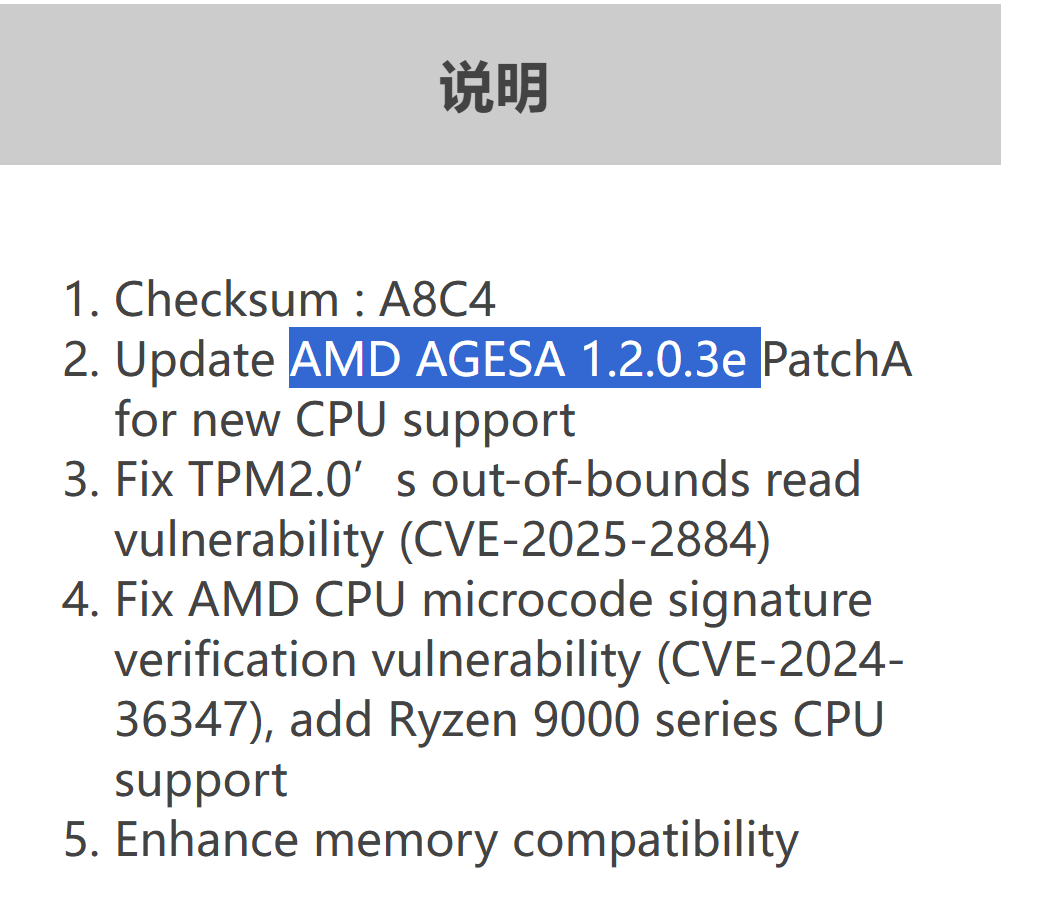Click the Ryzen 9000 text

click(514, 721)
